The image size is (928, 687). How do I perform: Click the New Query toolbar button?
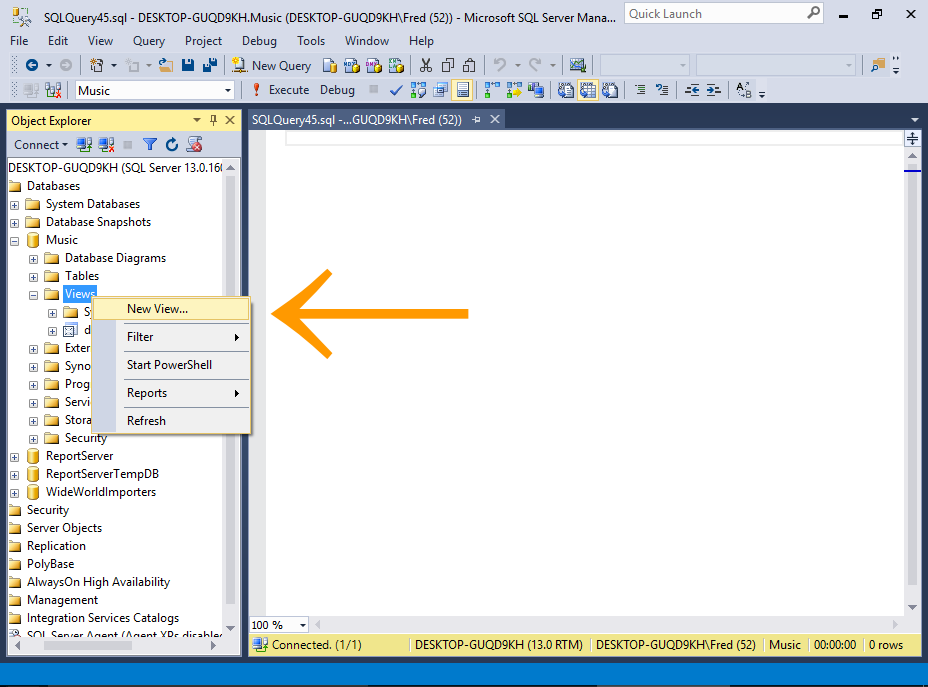(272, 65)
